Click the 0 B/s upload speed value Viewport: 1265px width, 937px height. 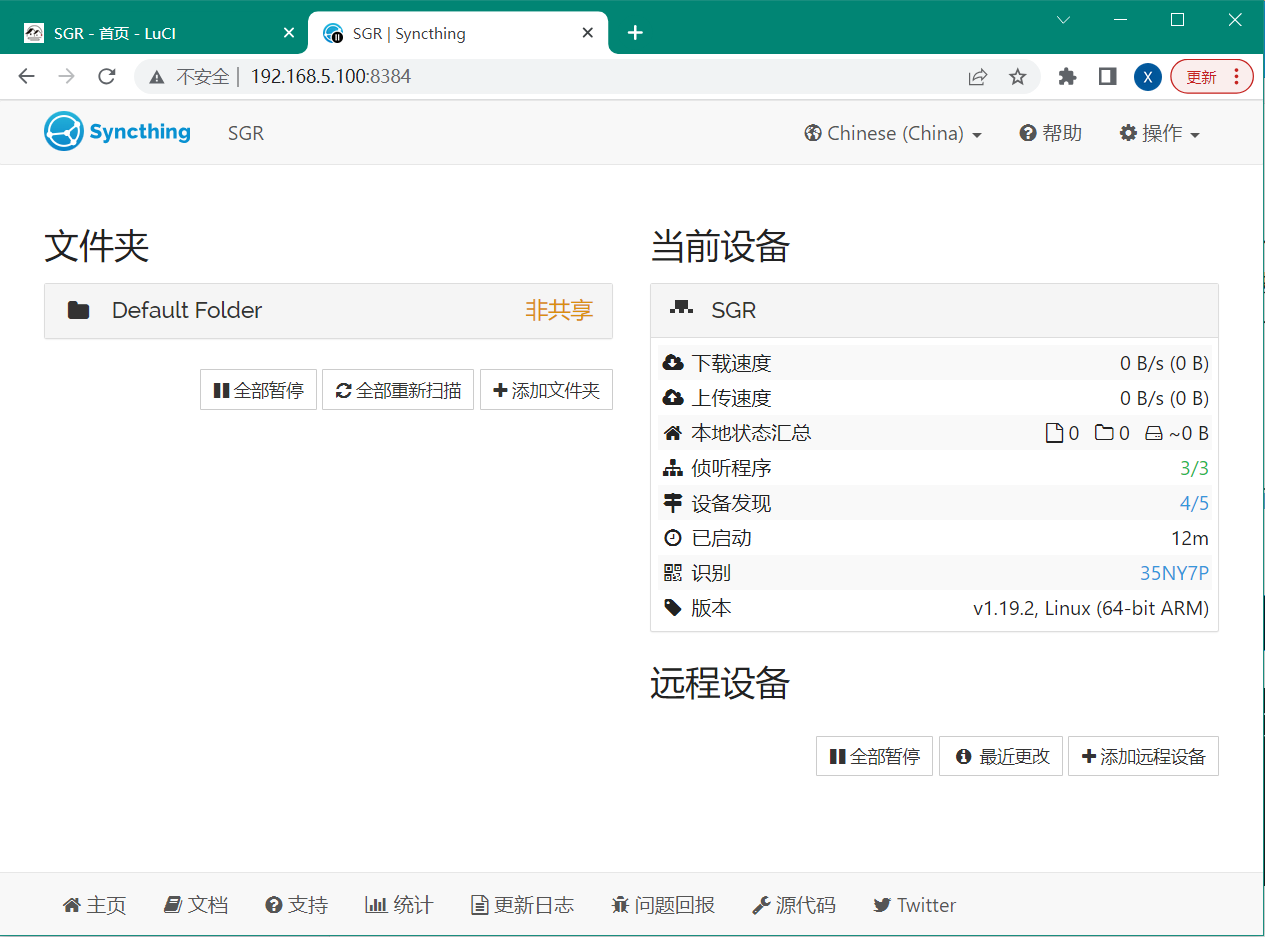1164,398
